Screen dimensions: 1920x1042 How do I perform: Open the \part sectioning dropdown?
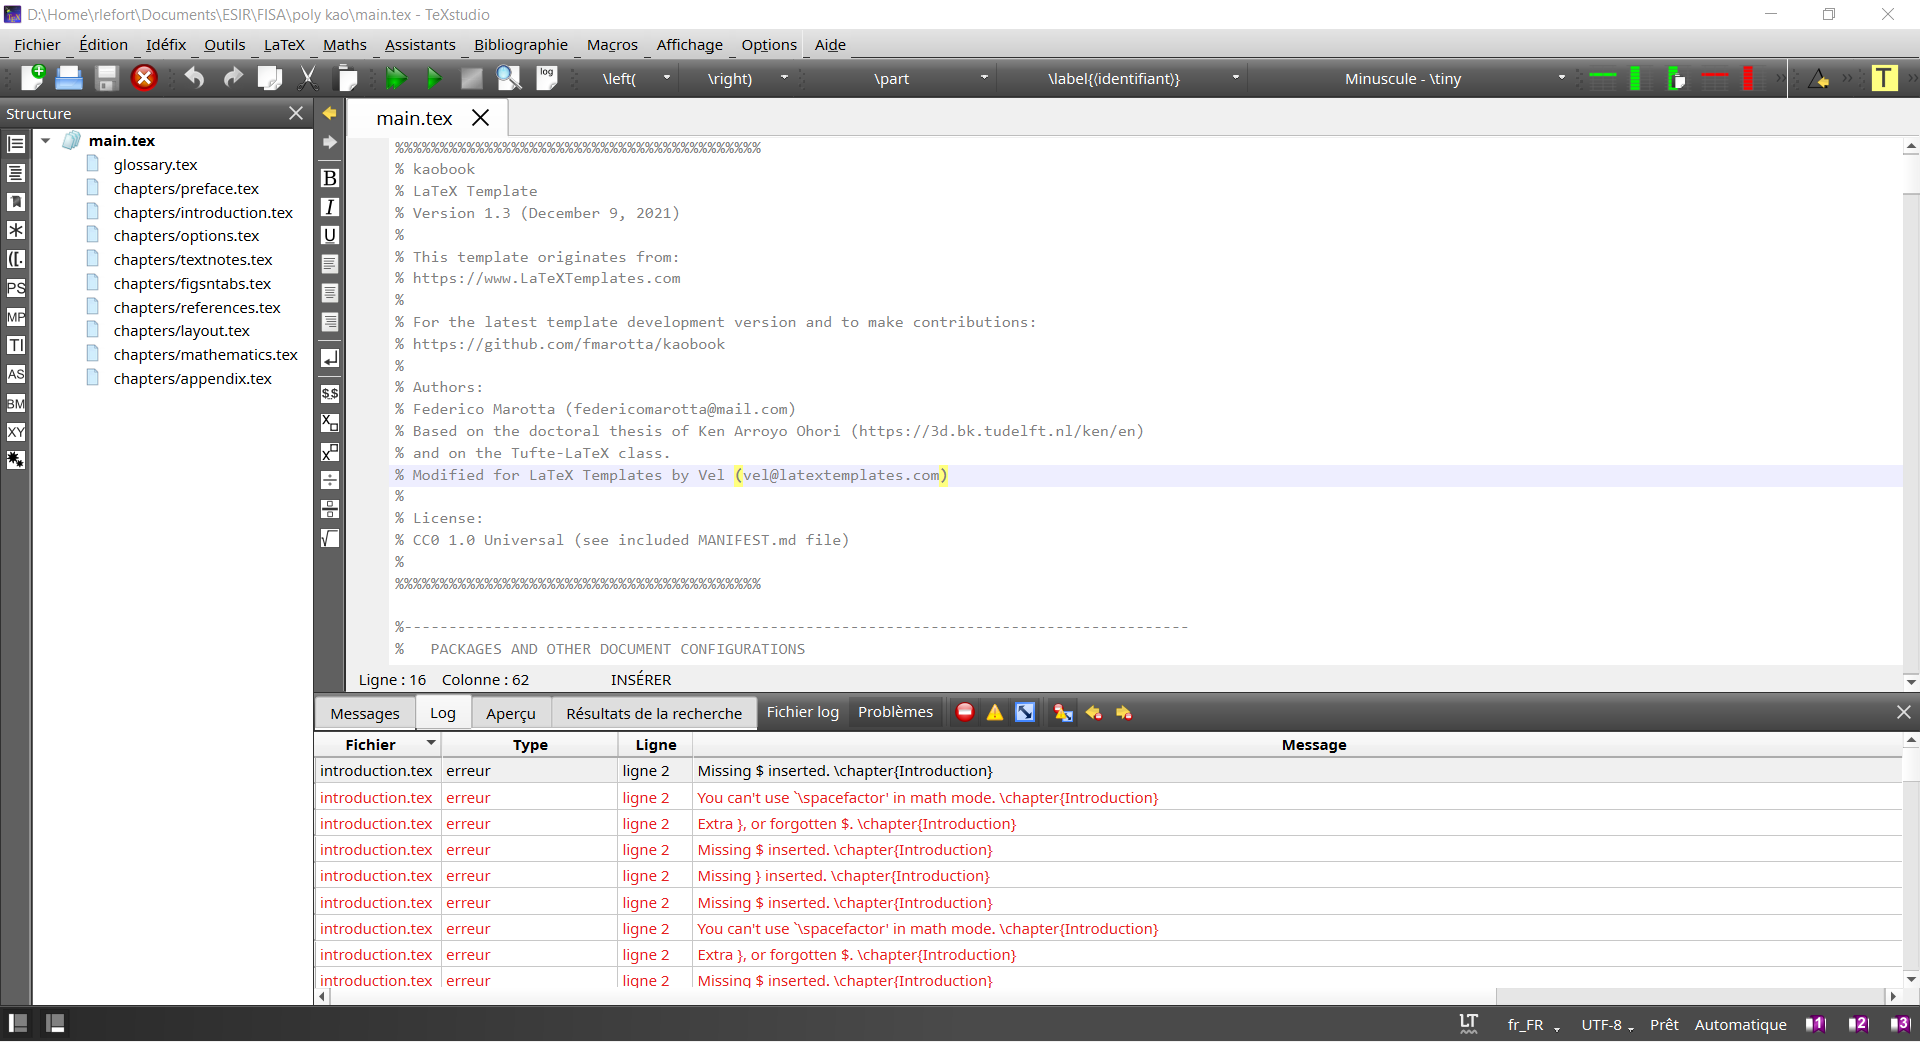coord(984,78)
